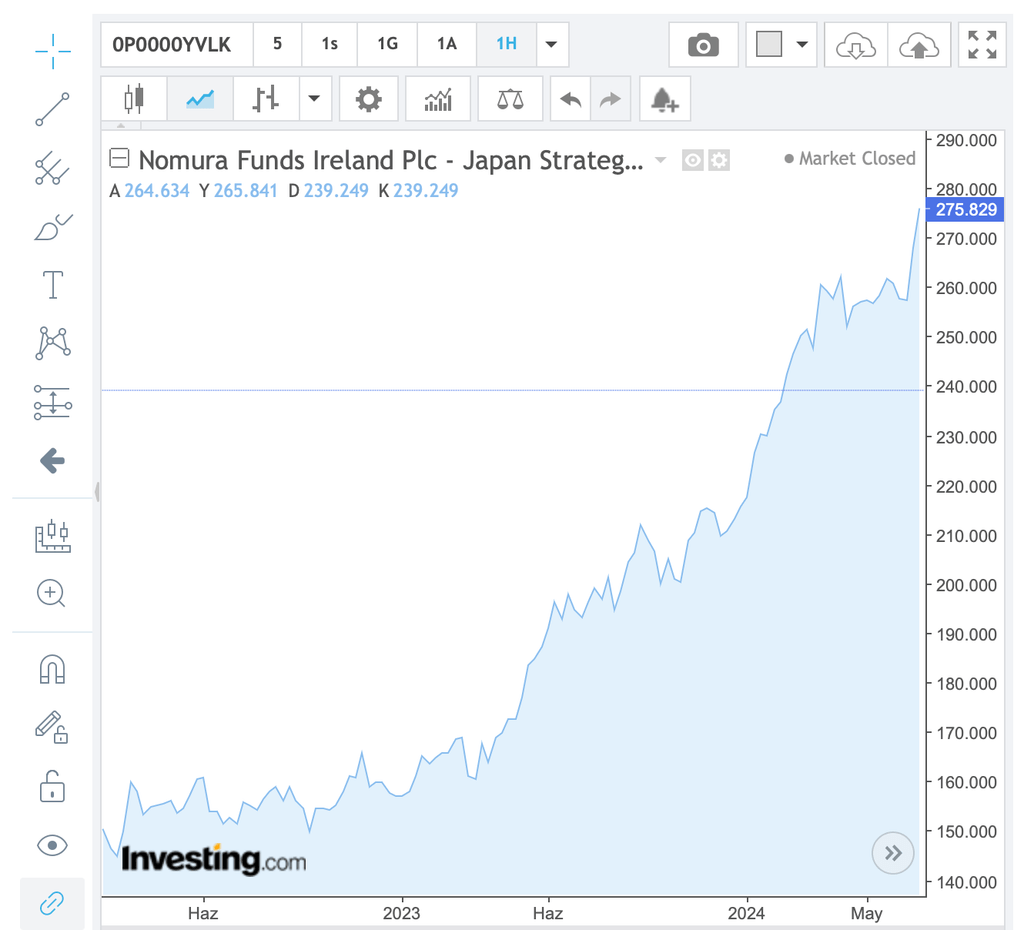
Task: Open the indicators icon on toolbar
Action: coord(438,98)
